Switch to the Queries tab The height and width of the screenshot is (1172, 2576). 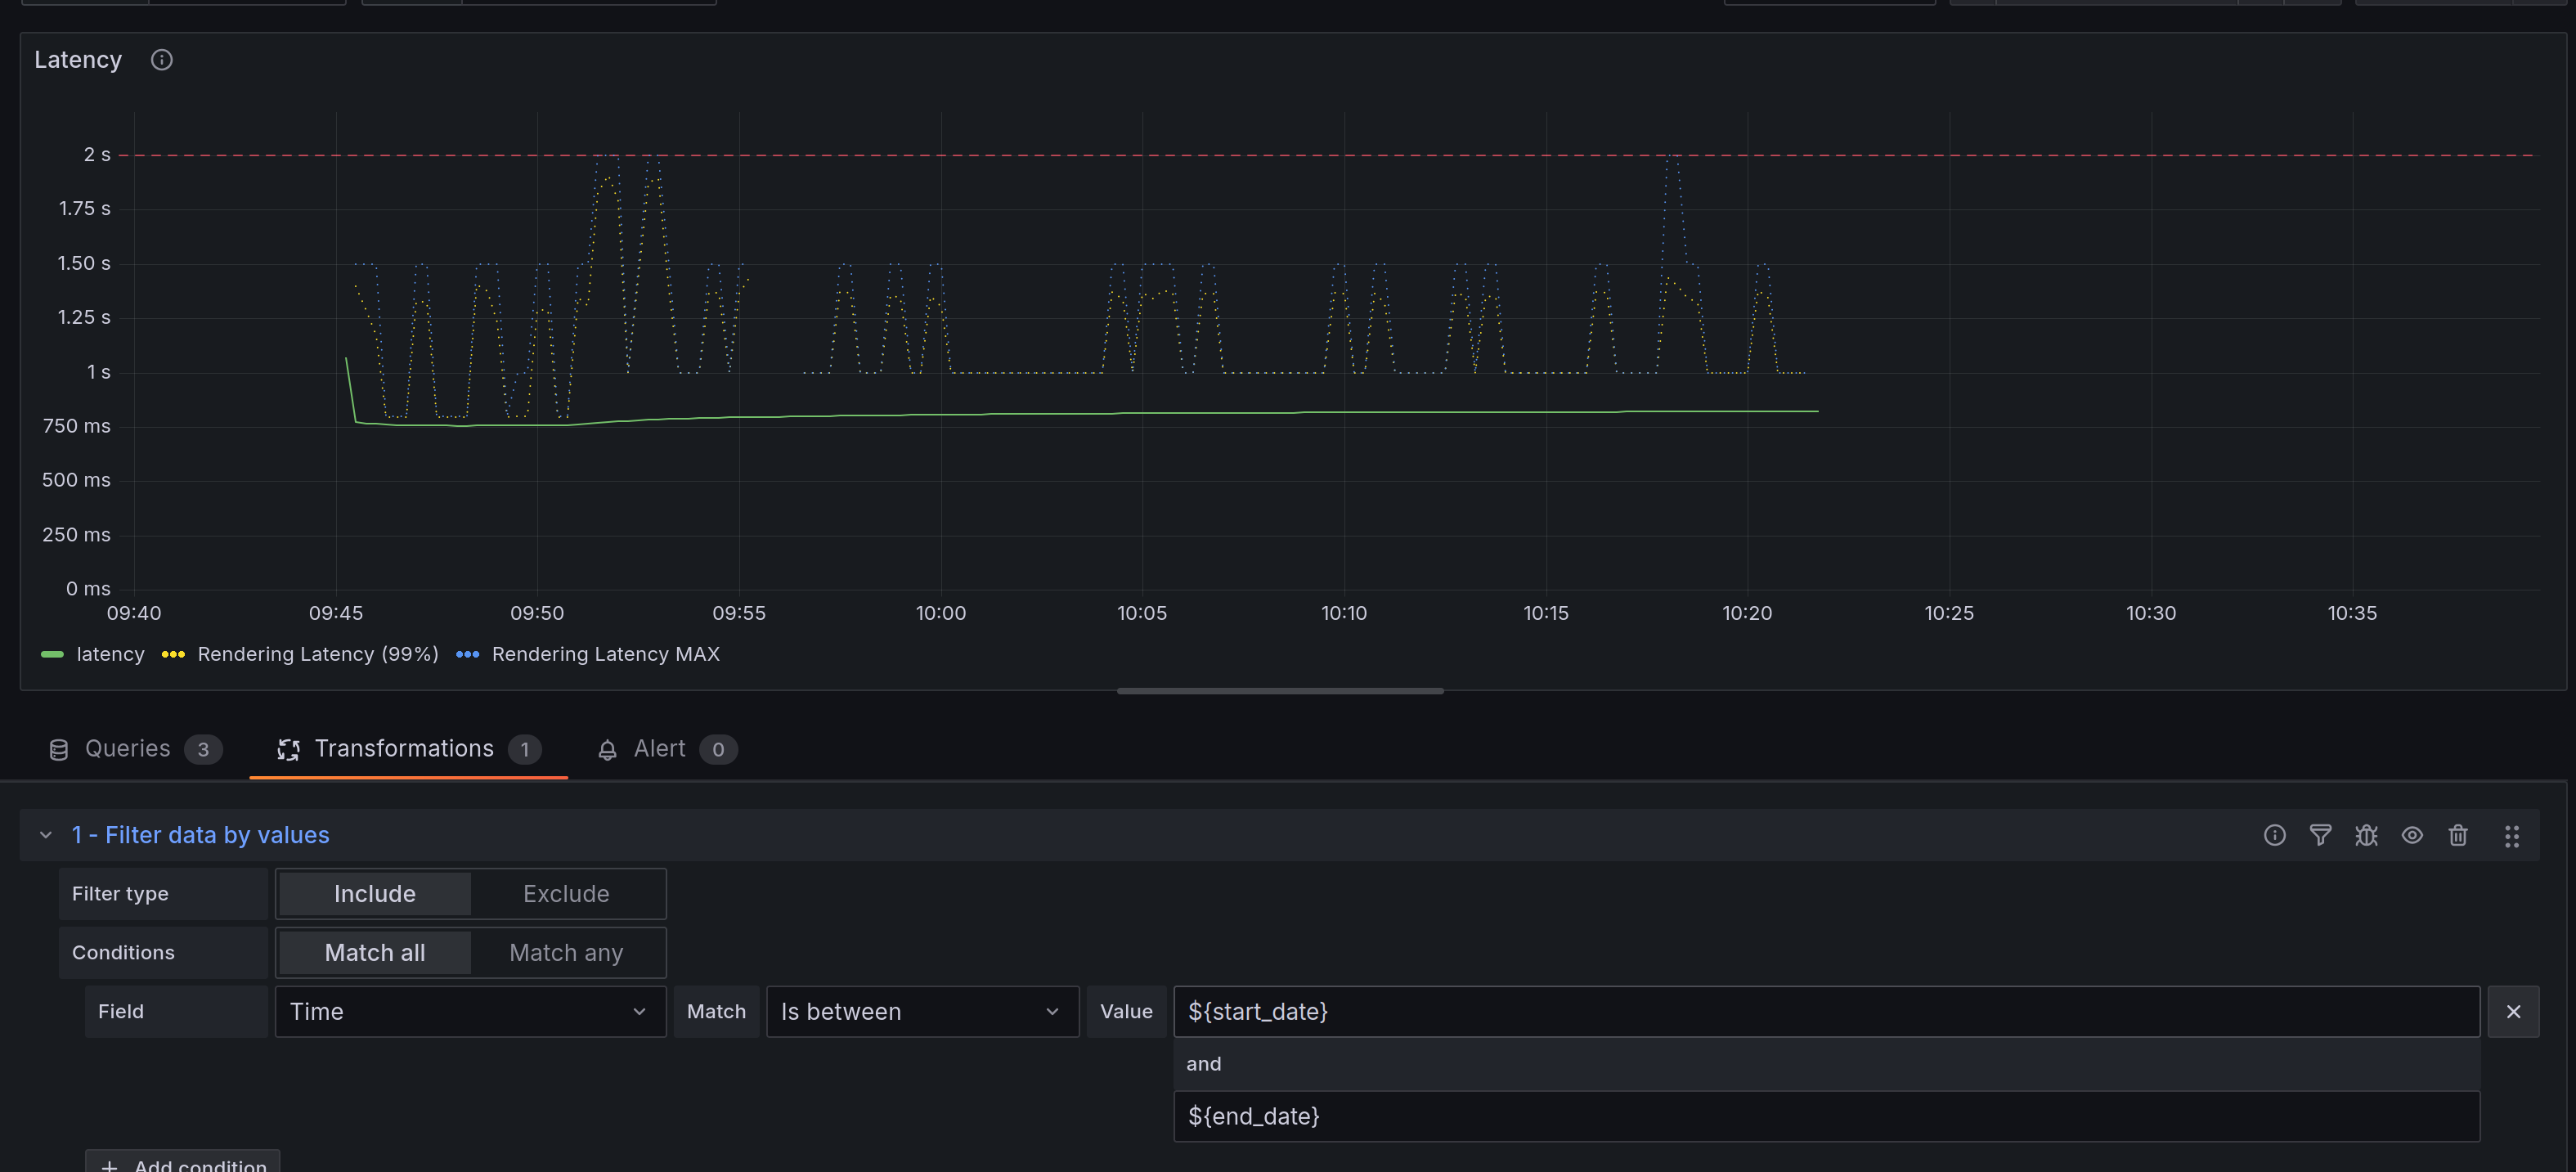(127, 748)
